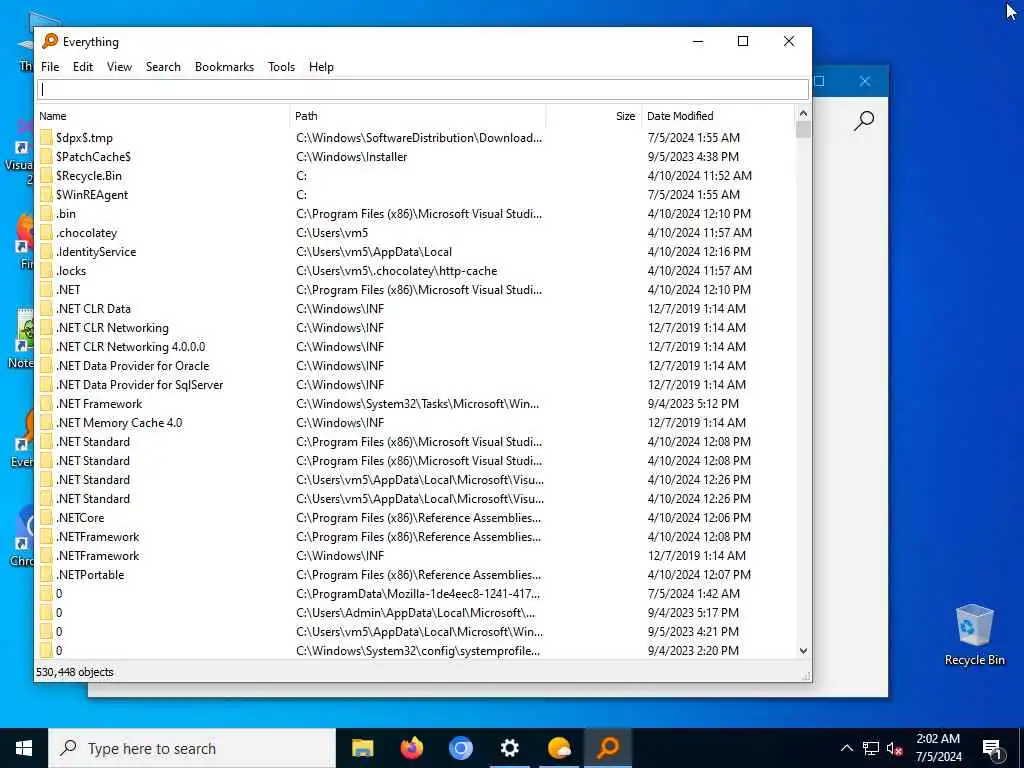The image size is (1024, 768).
Task: Sort results by Size column header
Action: point(594,116)
